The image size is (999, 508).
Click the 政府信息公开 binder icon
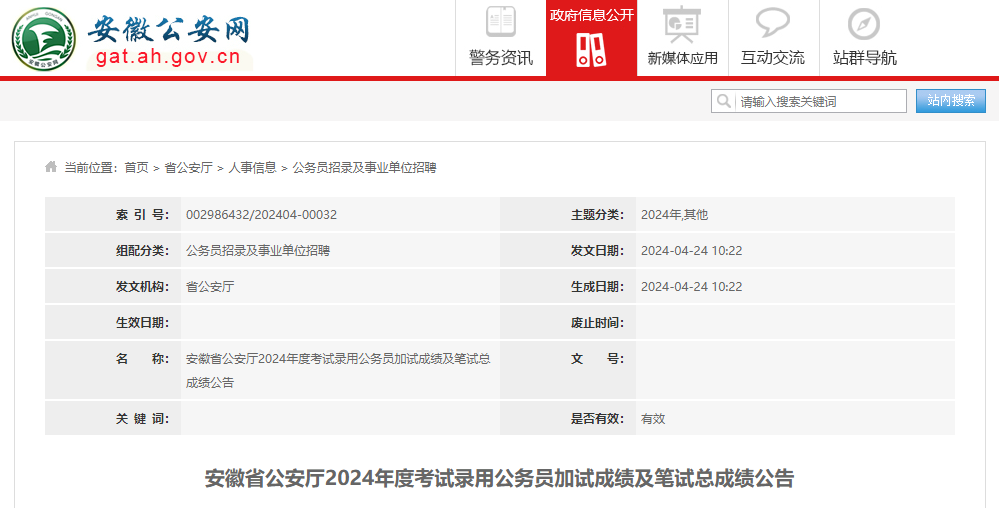[591, 50]
